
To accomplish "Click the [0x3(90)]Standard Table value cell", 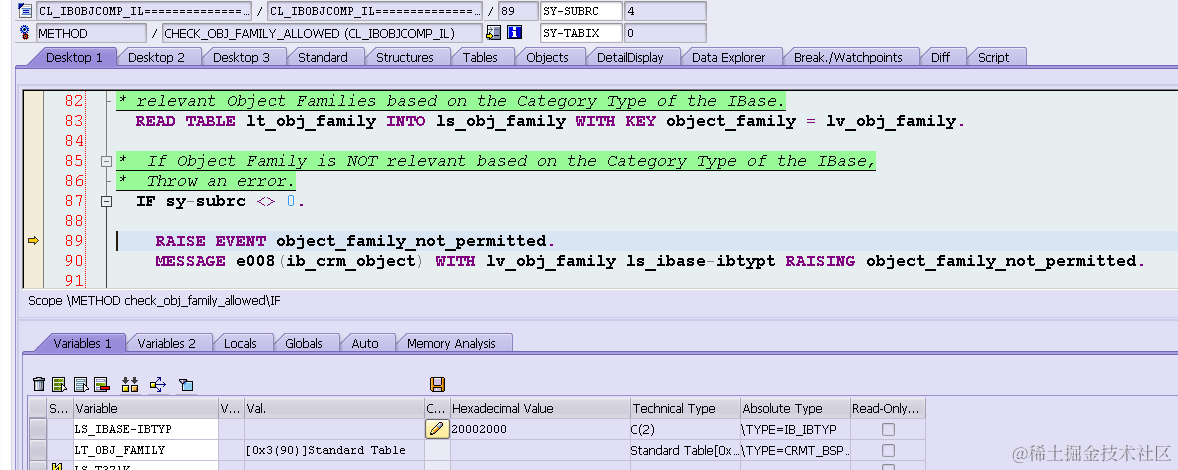I will click(334, 450).
